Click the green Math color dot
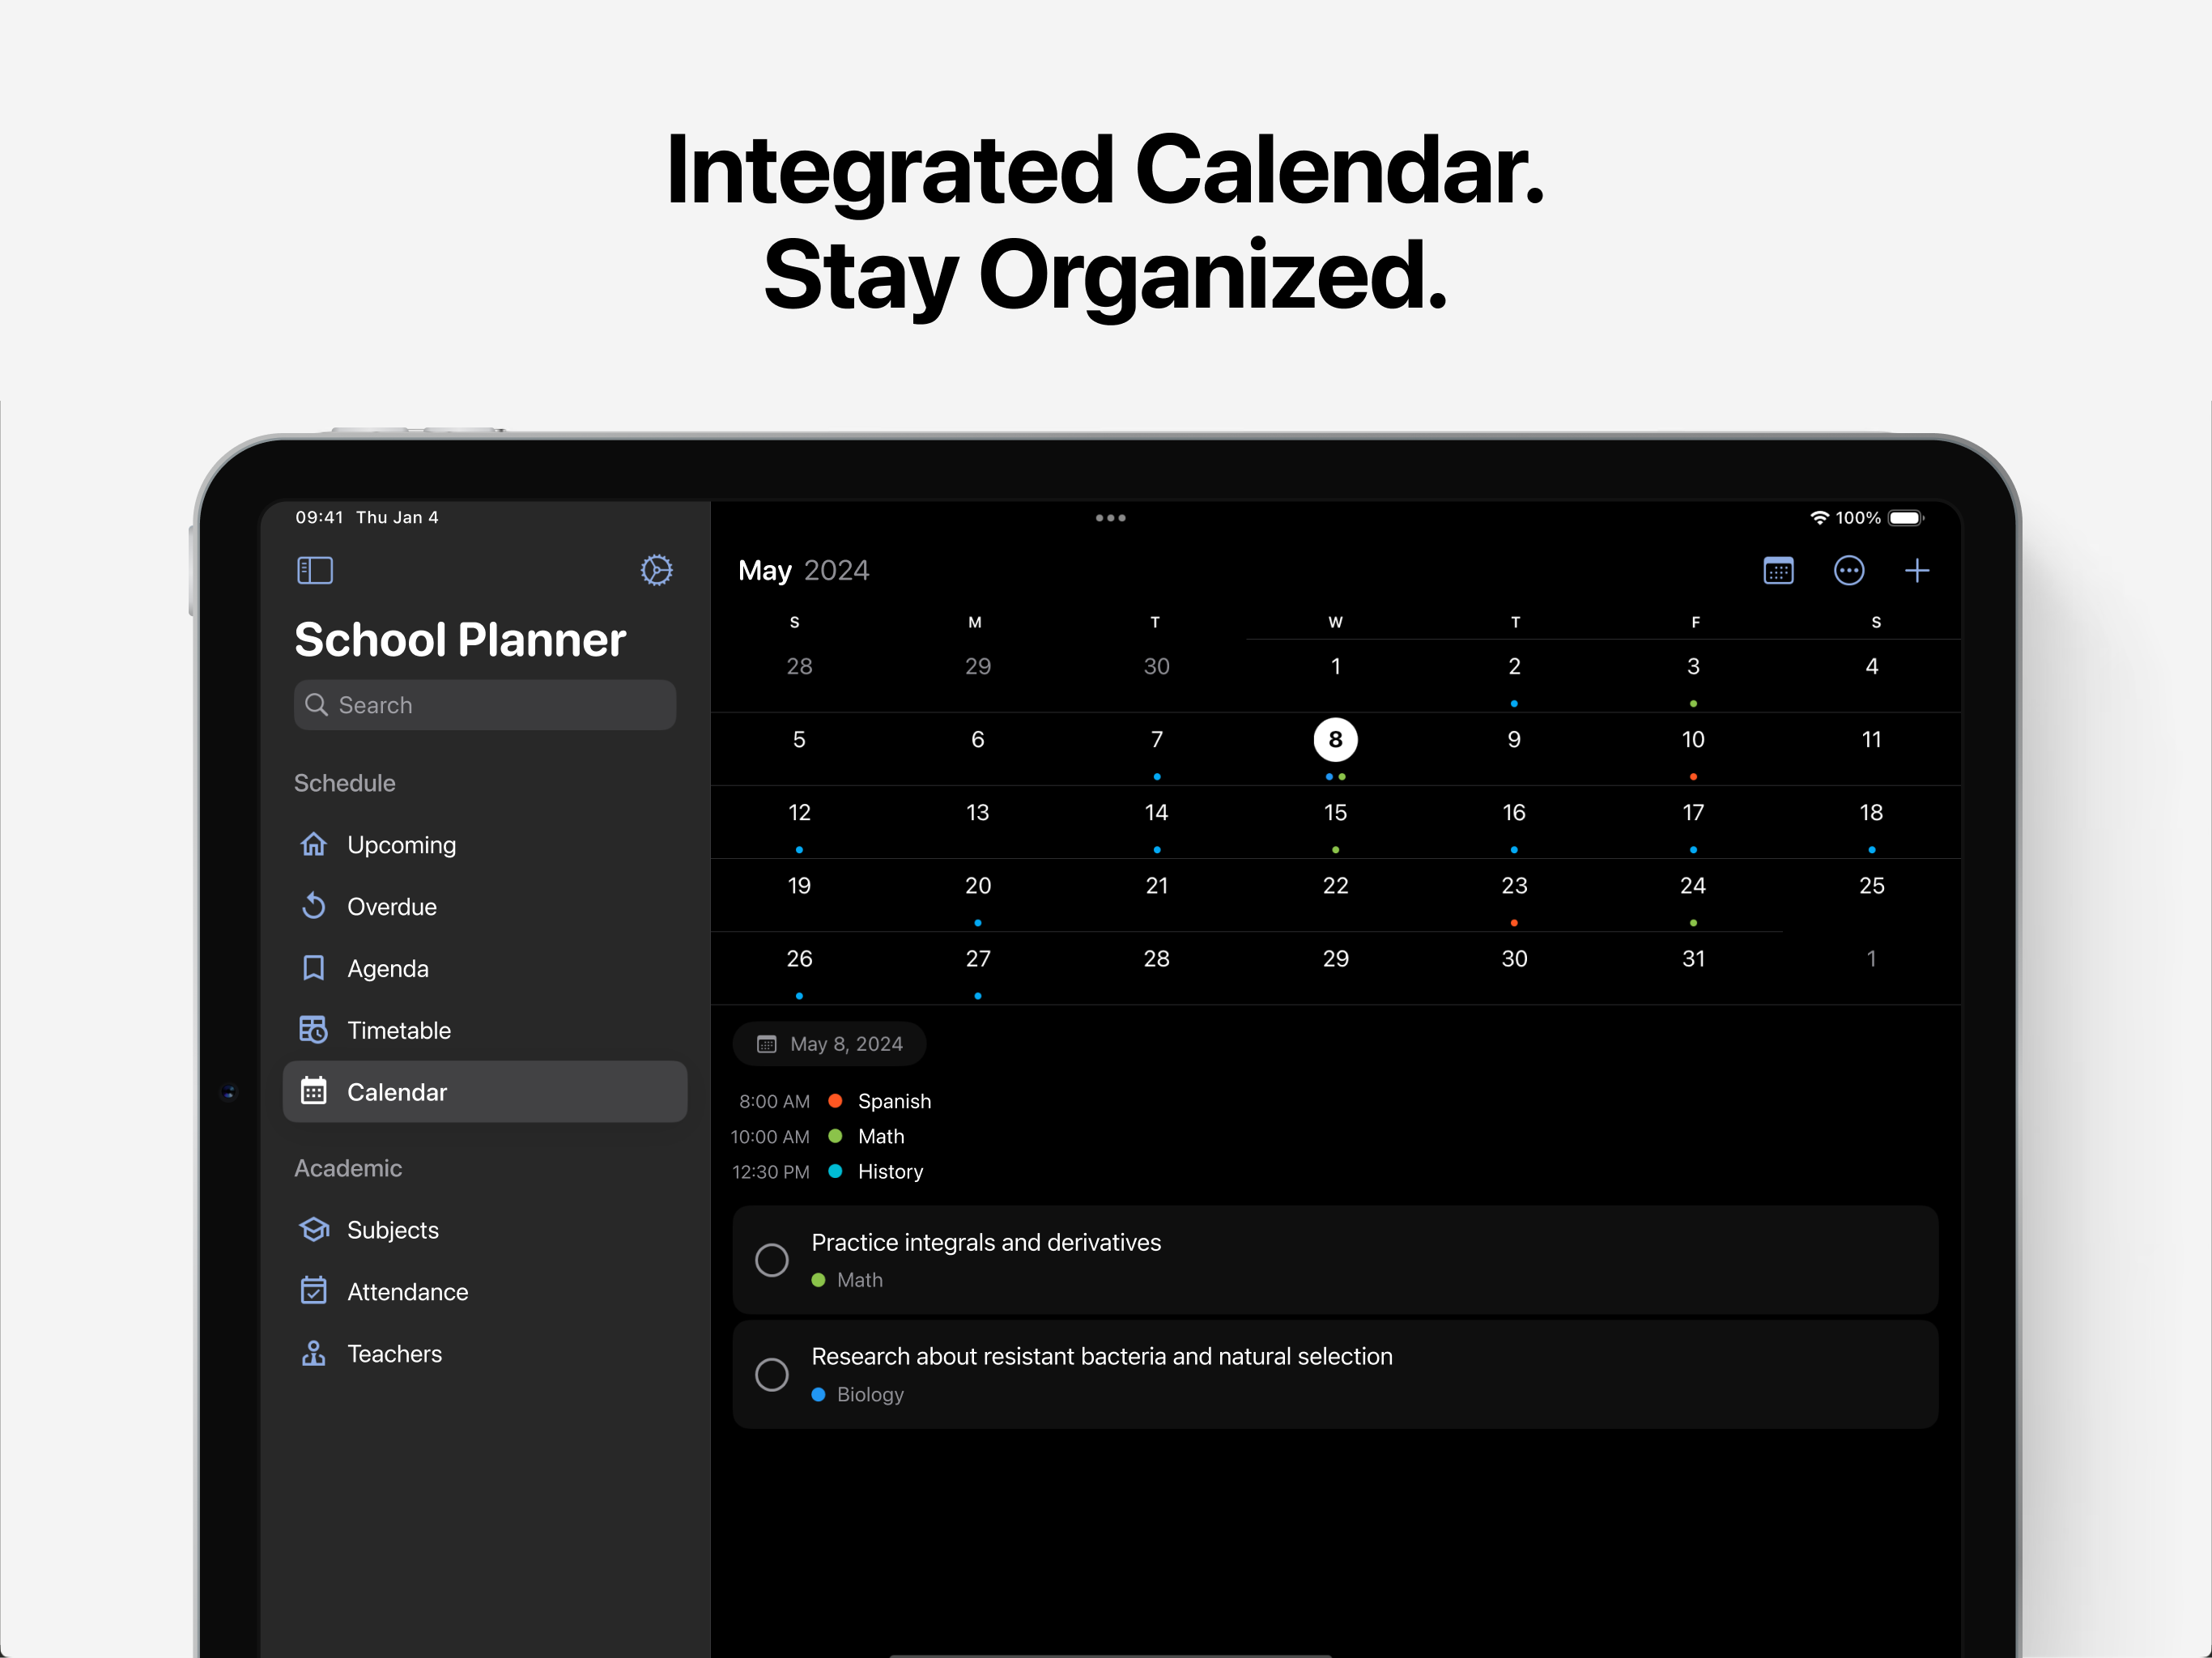Screen dimensions: 2212x1658 point(836,1136)
